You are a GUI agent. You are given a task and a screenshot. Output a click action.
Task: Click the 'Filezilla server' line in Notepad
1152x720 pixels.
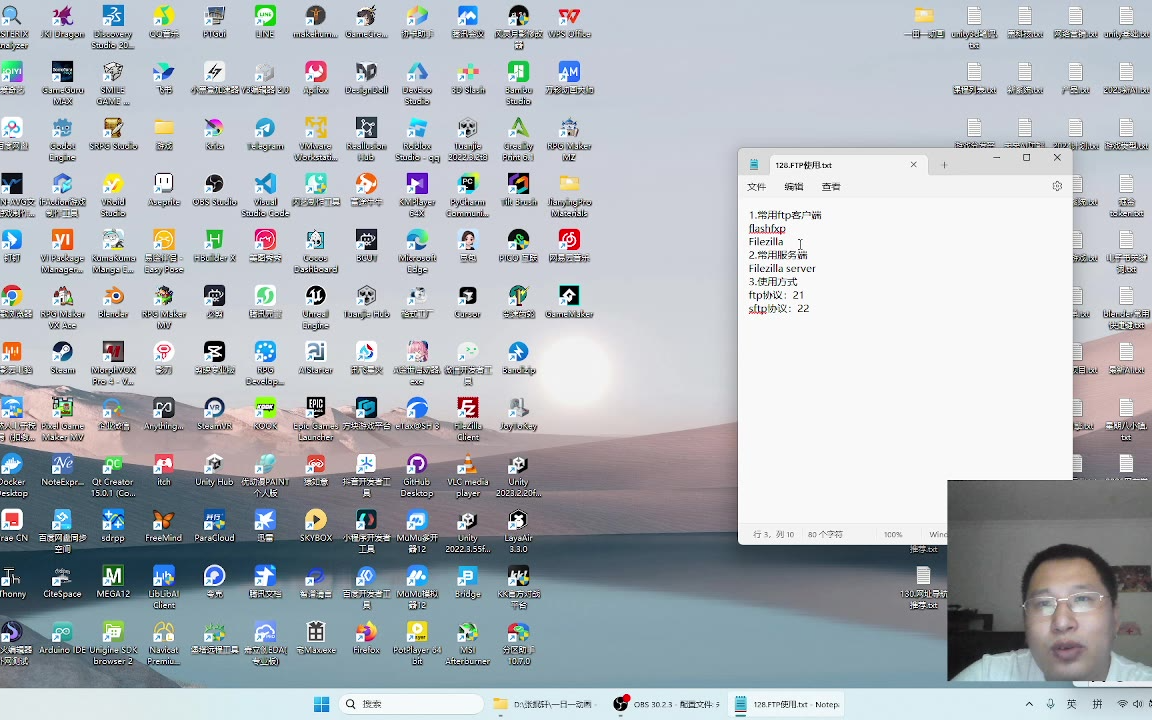[x=782, y=268]
